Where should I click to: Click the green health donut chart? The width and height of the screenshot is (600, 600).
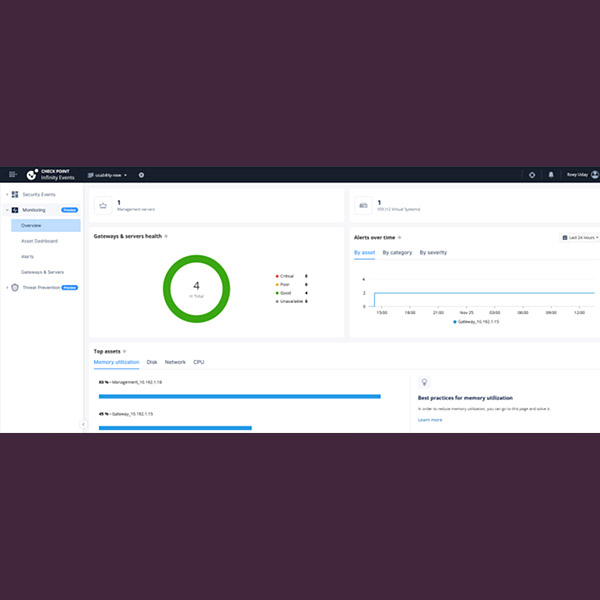[x=196, y=289]
